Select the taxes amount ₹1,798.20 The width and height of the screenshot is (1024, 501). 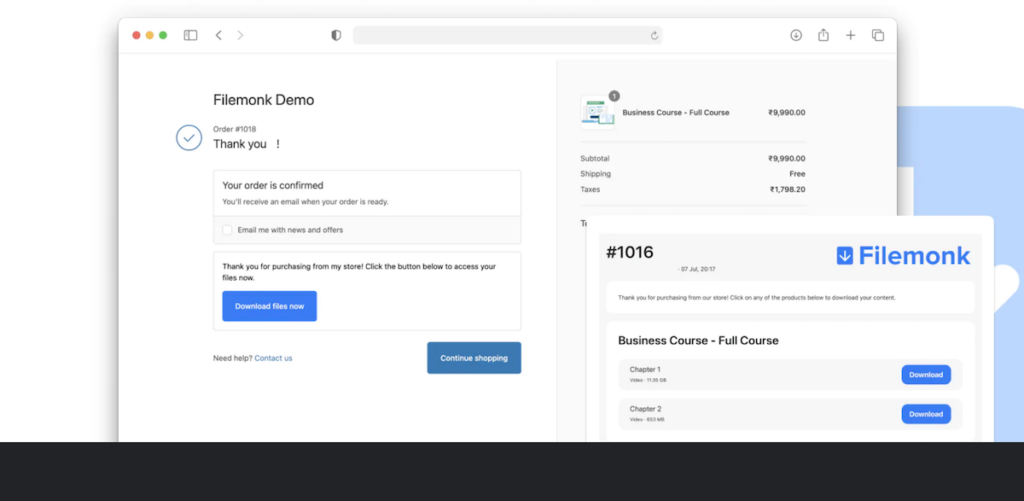click(788, 189)
